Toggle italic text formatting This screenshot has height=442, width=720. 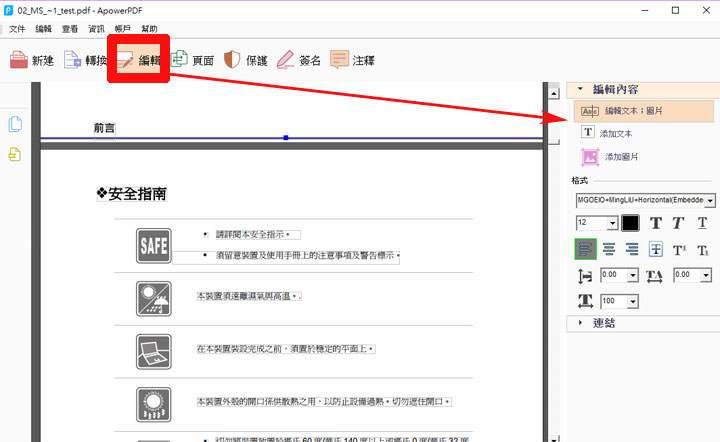(678, 223)
